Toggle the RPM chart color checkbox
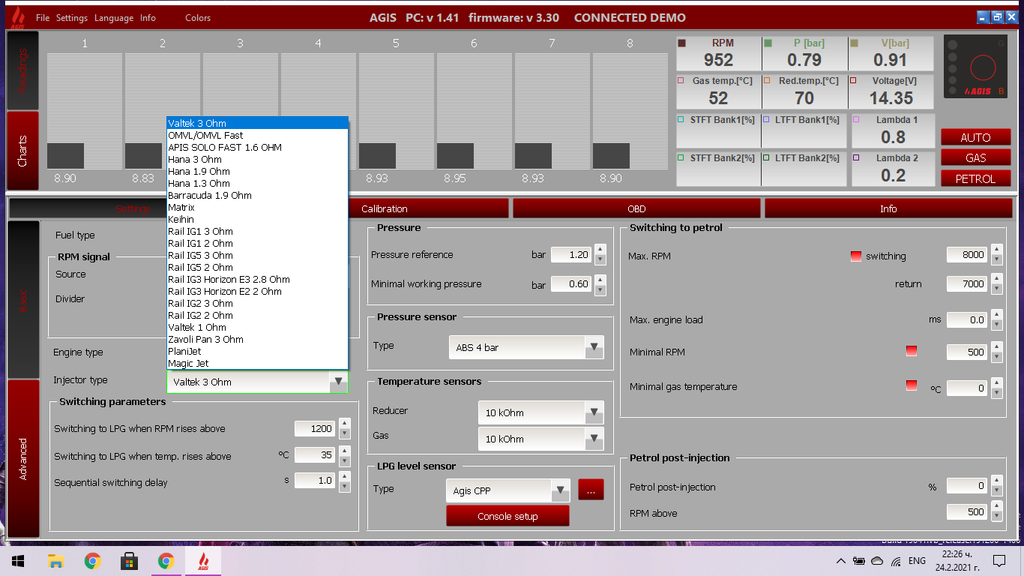 682,43
